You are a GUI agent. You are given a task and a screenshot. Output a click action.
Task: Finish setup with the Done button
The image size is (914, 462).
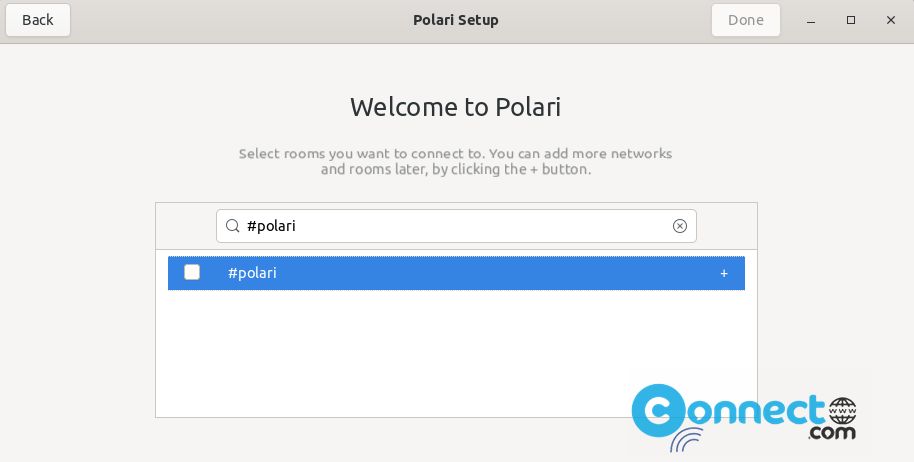[x=746, y=20]
